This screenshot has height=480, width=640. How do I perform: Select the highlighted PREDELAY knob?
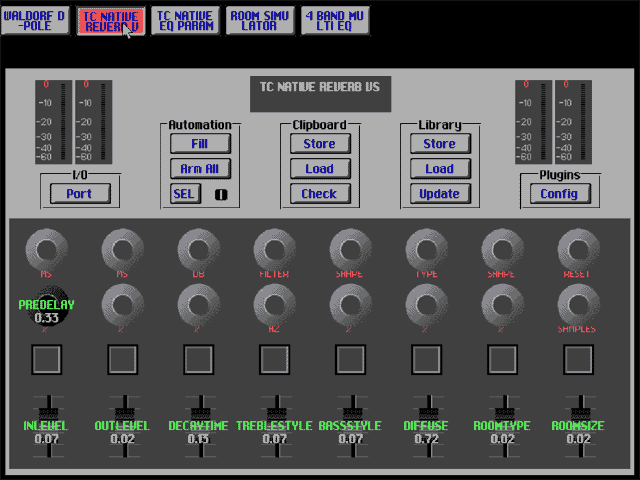point(47,305)
